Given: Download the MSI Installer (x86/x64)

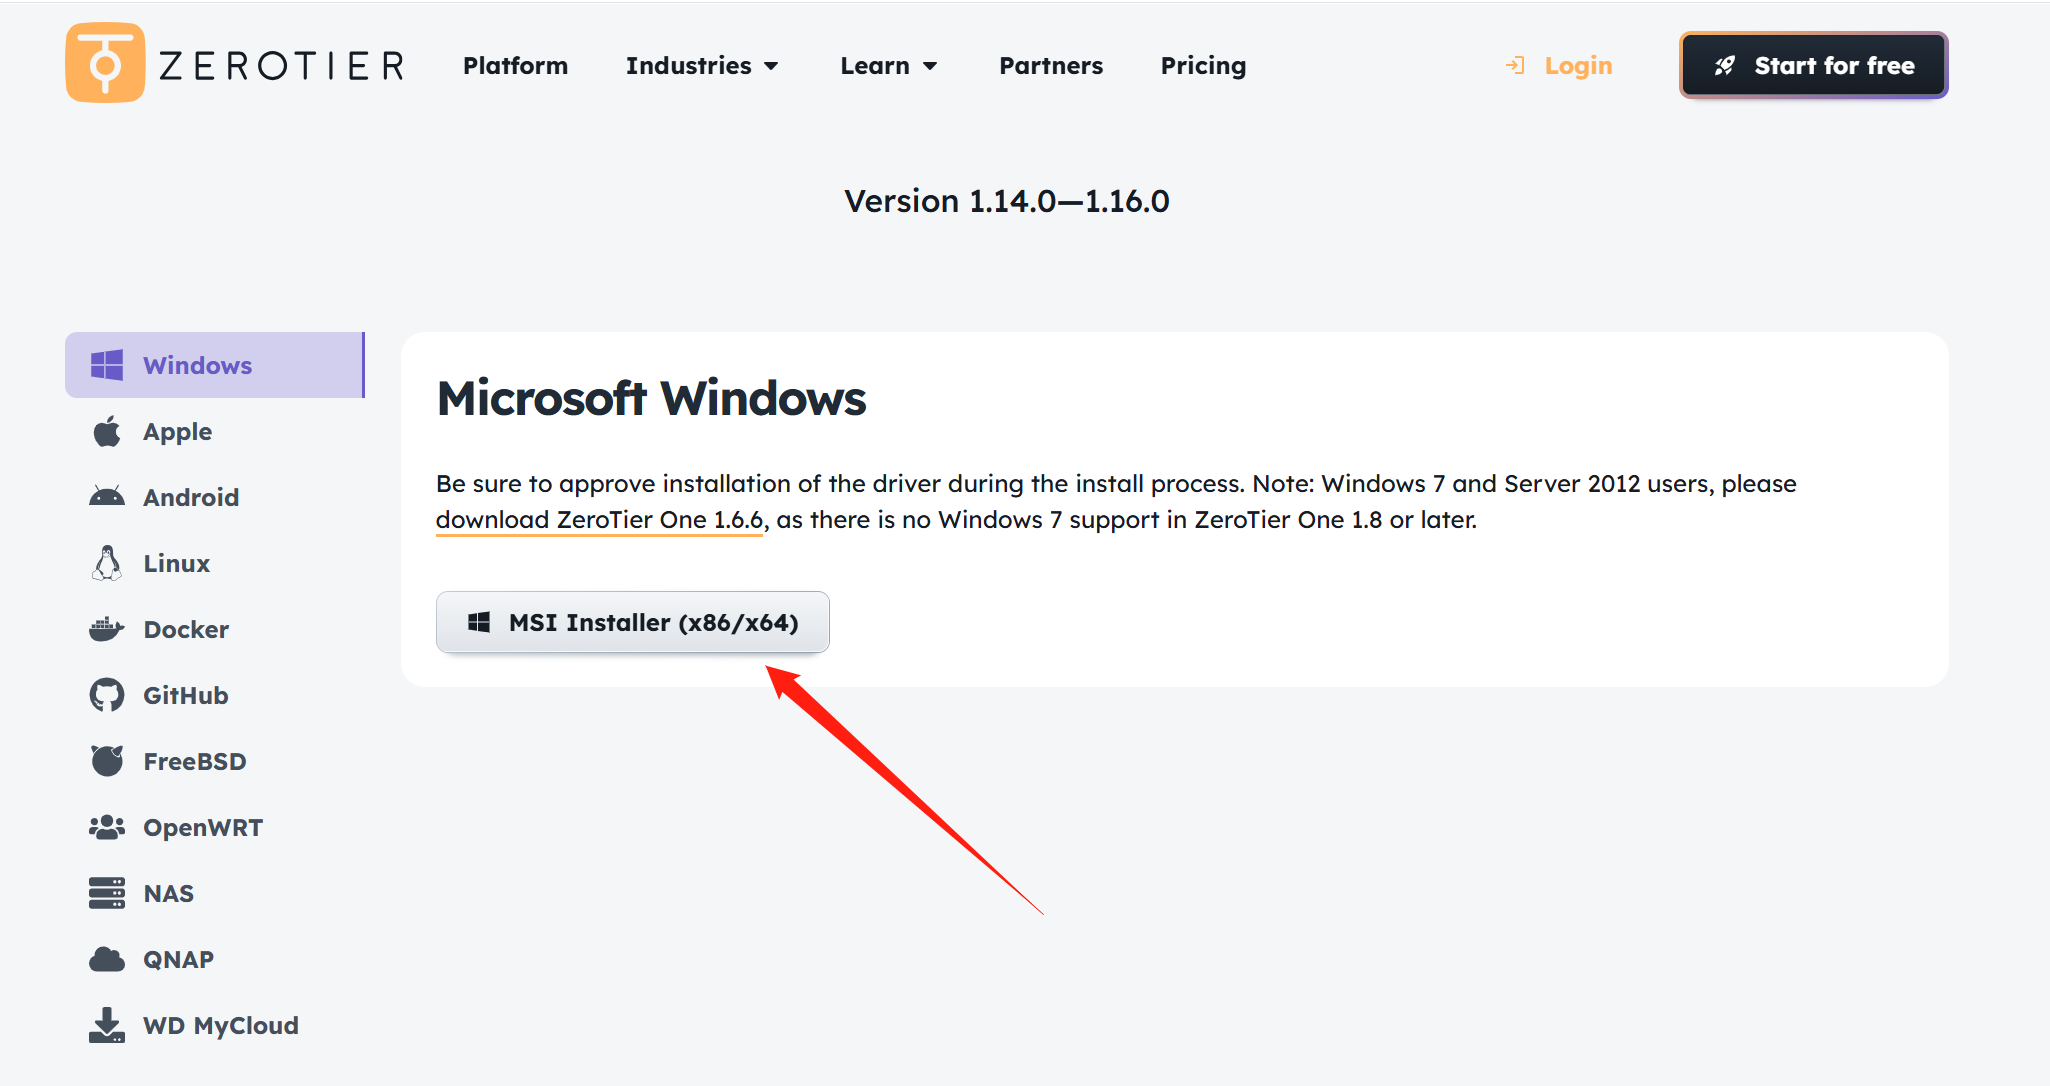Looking at the screenshot, I should click(633, 622).
